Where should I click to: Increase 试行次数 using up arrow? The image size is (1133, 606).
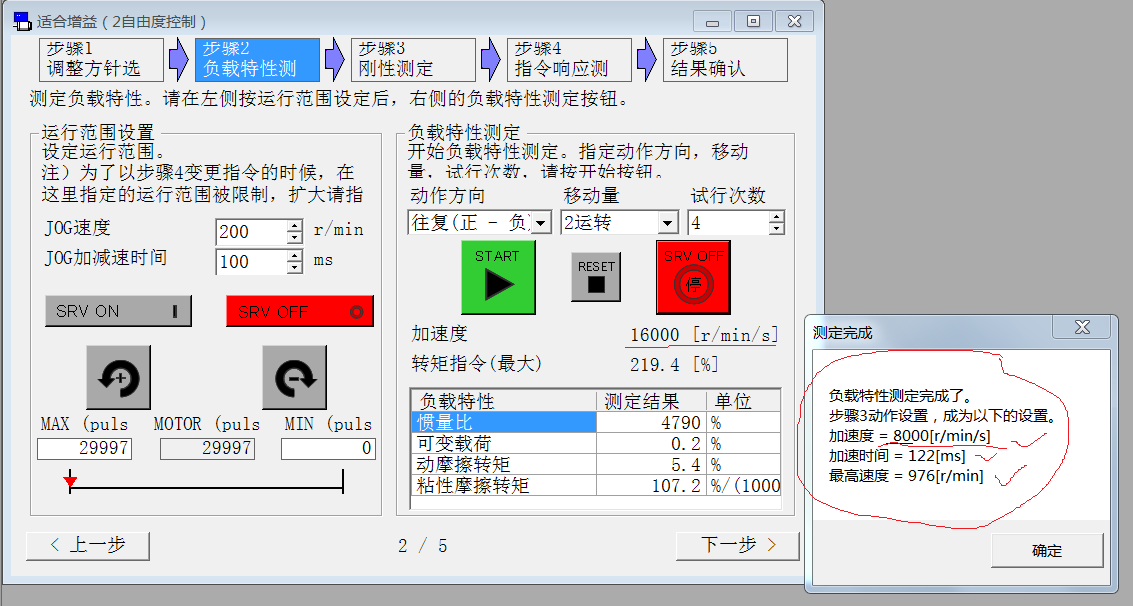click(x=777, y=216)
